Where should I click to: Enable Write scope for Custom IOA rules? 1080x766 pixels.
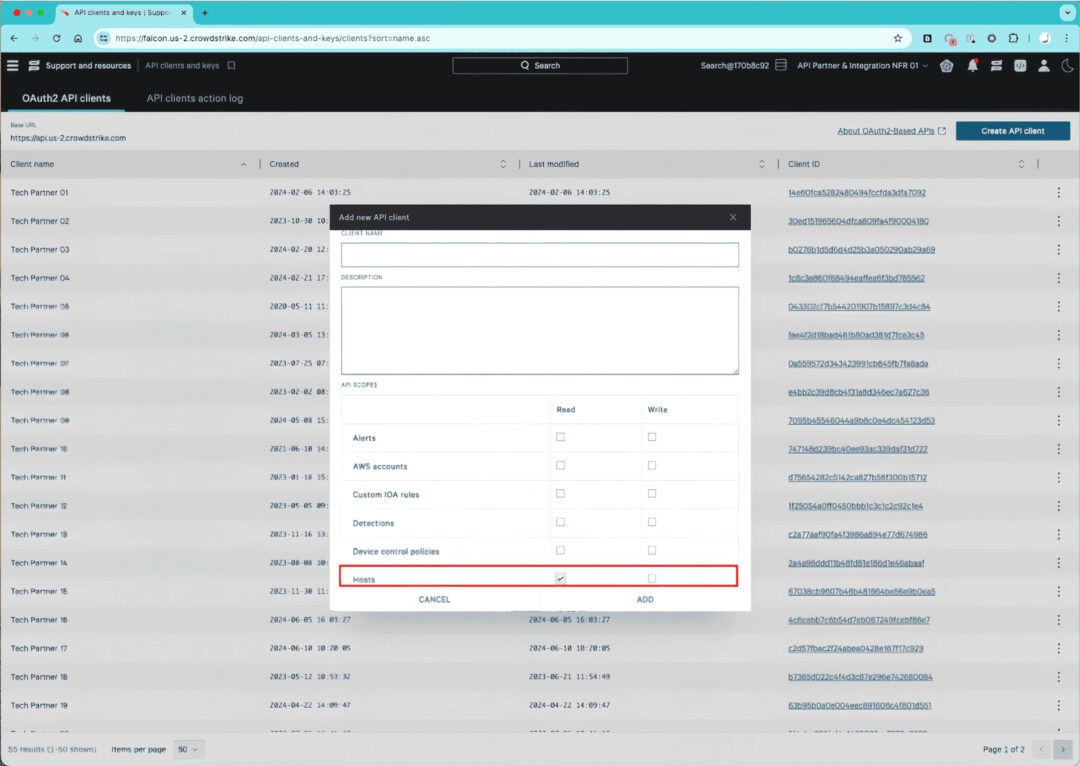(652, 494)
